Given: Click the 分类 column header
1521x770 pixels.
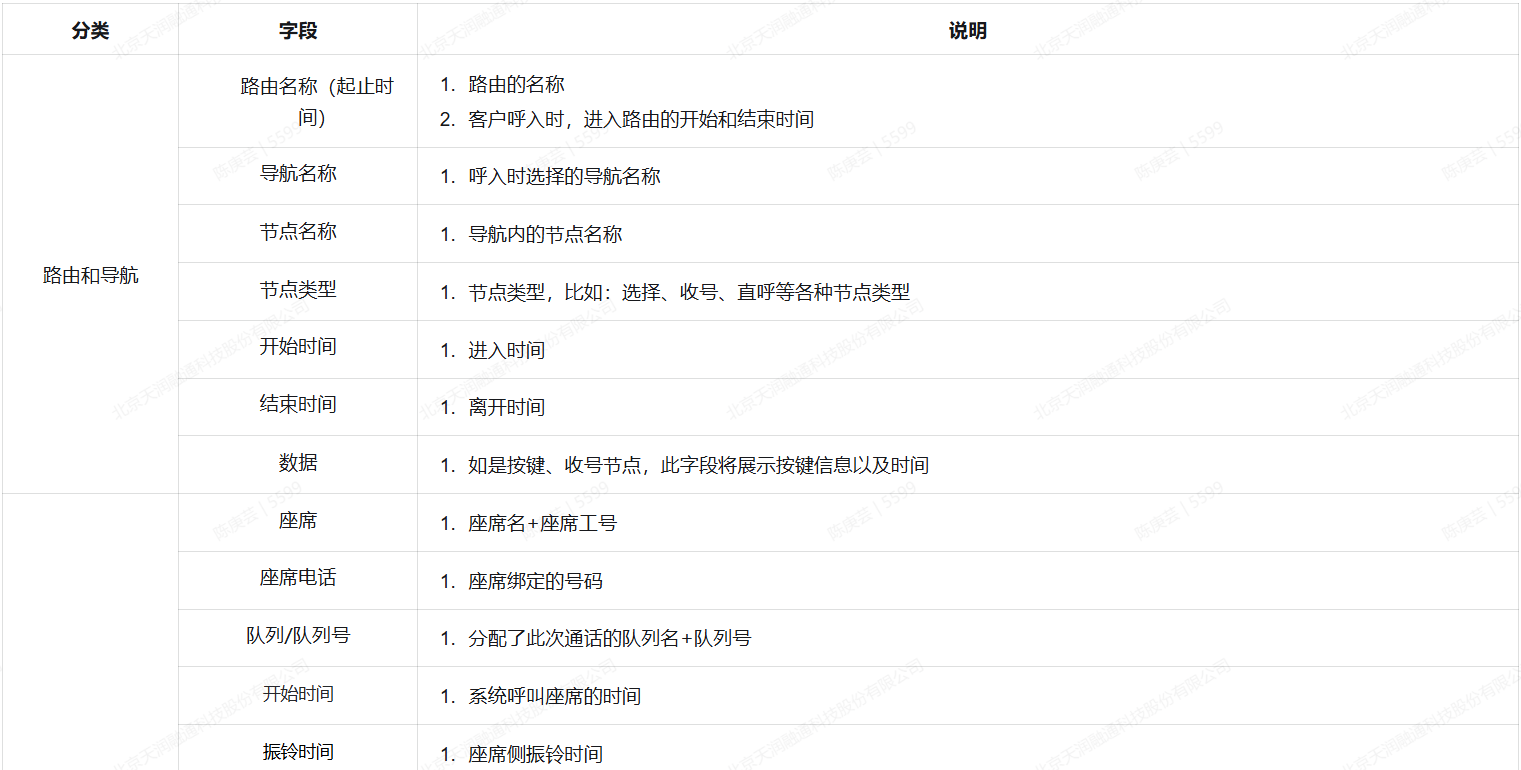Looking at the screenshot, I should pyautogui.click(x=90, y=31).
